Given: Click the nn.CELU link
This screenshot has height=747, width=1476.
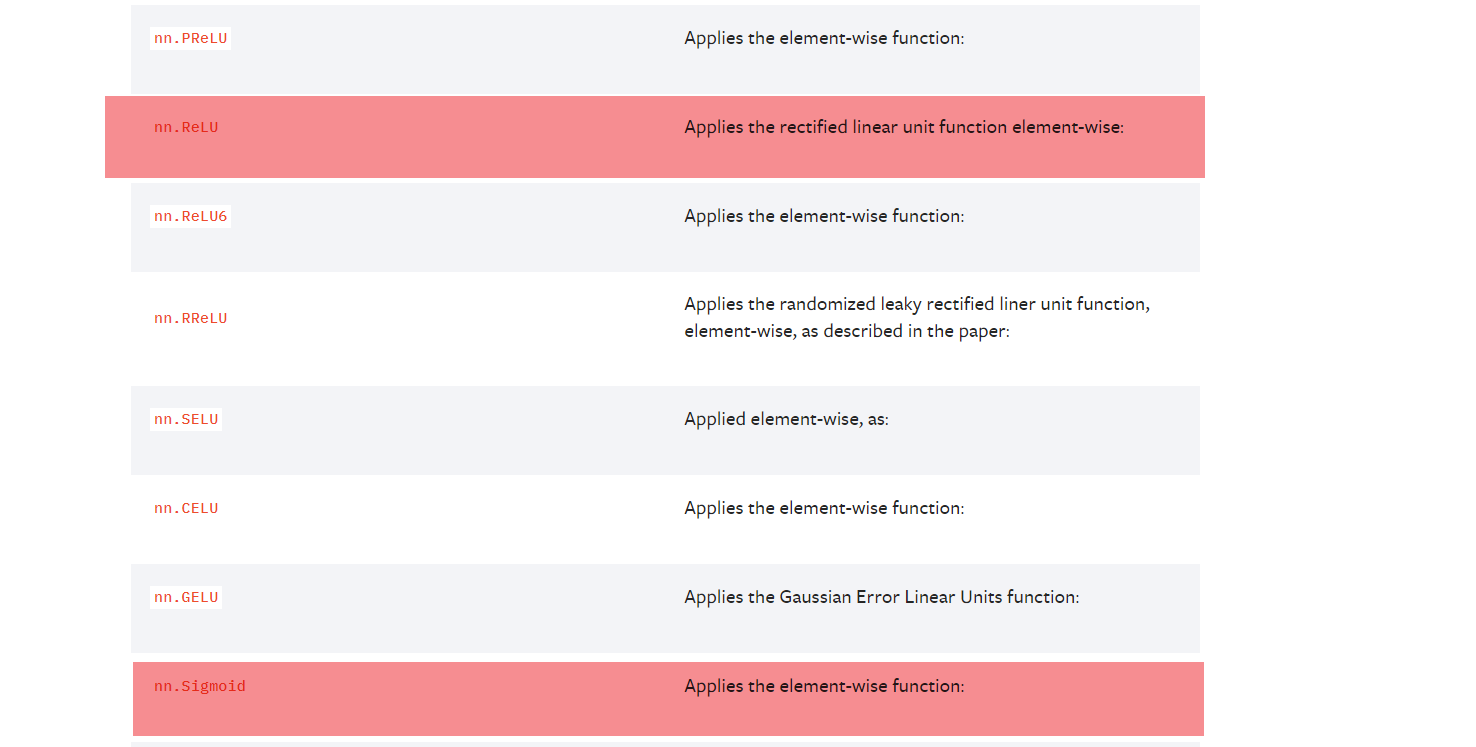Looking at the screenshot, I should pos(186,509).
